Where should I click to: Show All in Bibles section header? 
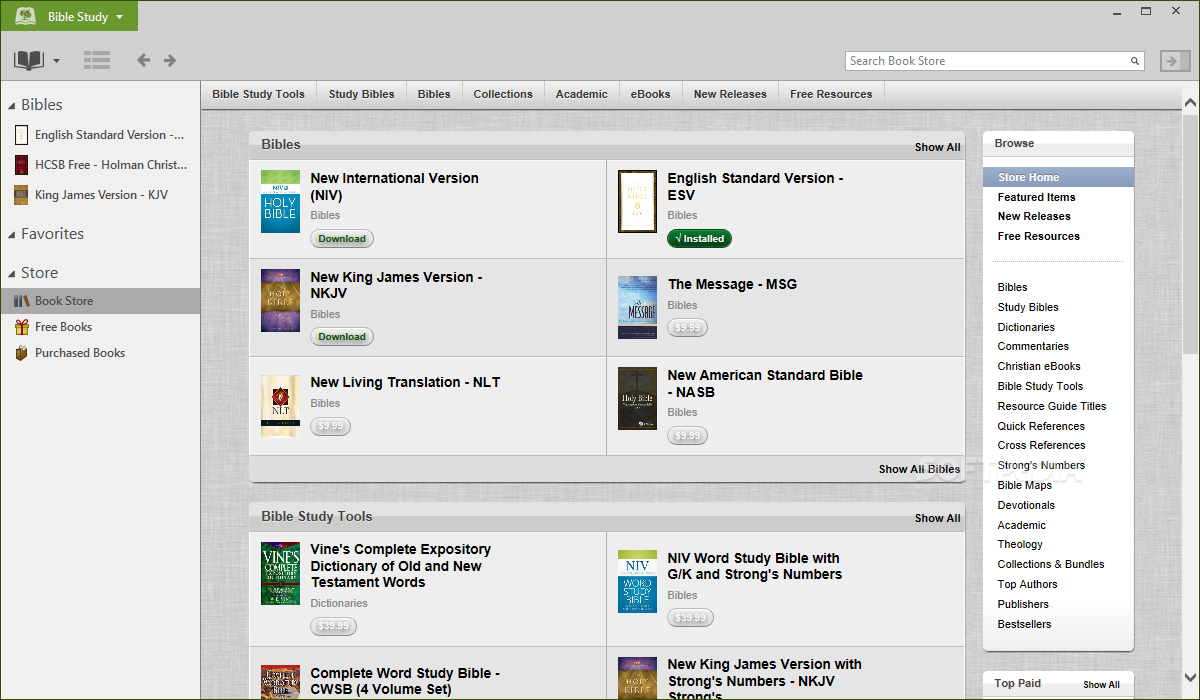(x=937, y=147)
